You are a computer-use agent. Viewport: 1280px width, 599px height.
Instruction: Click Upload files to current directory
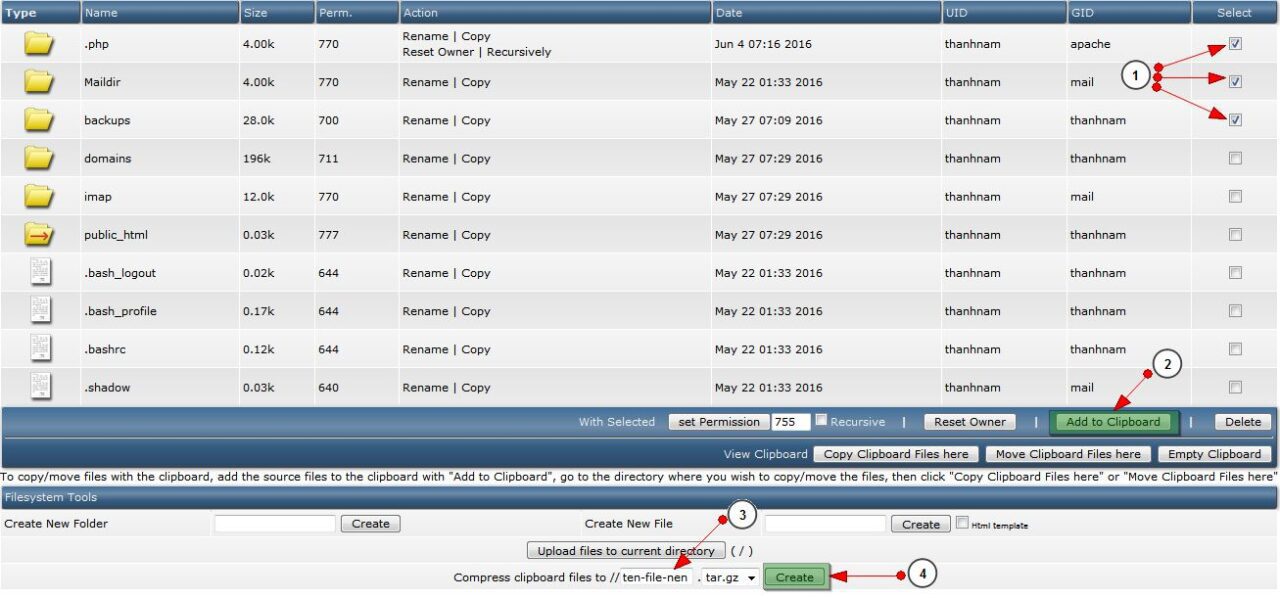pos(625,551)
